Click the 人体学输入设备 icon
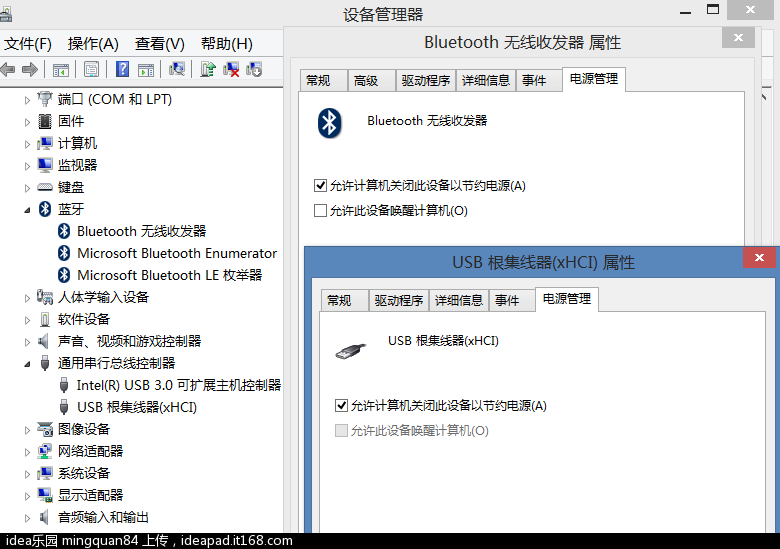780x549 pixels. (x=45, y=297)
